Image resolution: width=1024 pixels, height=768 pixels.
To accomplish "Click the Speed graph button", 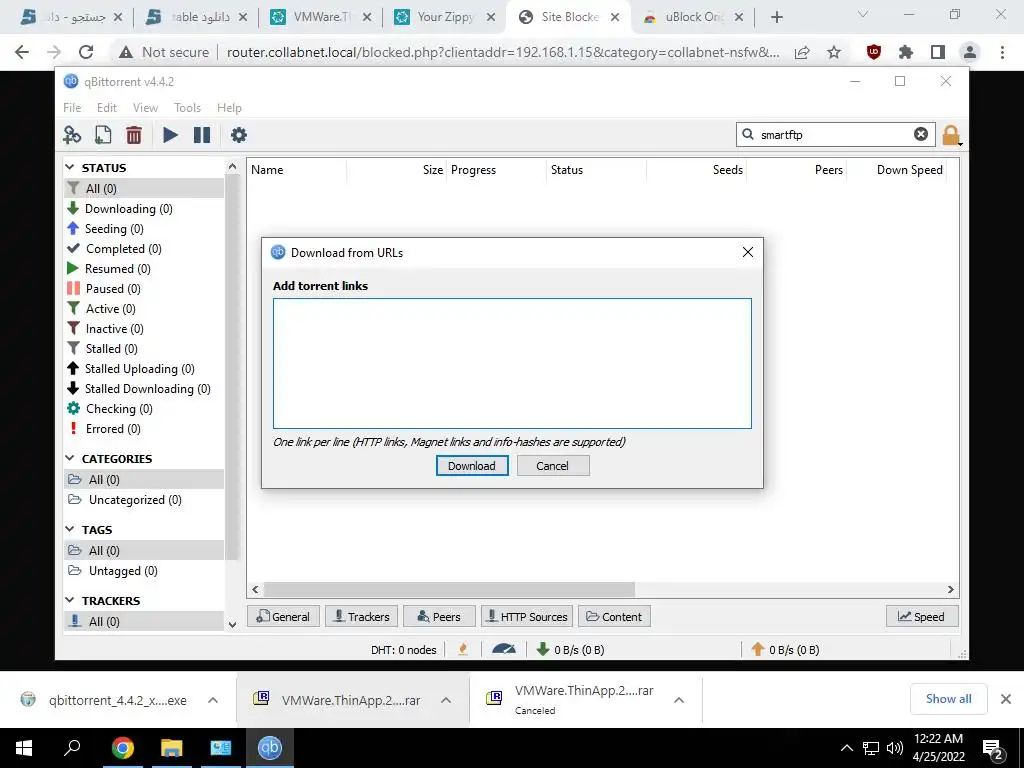I will (x=921, y=616).
